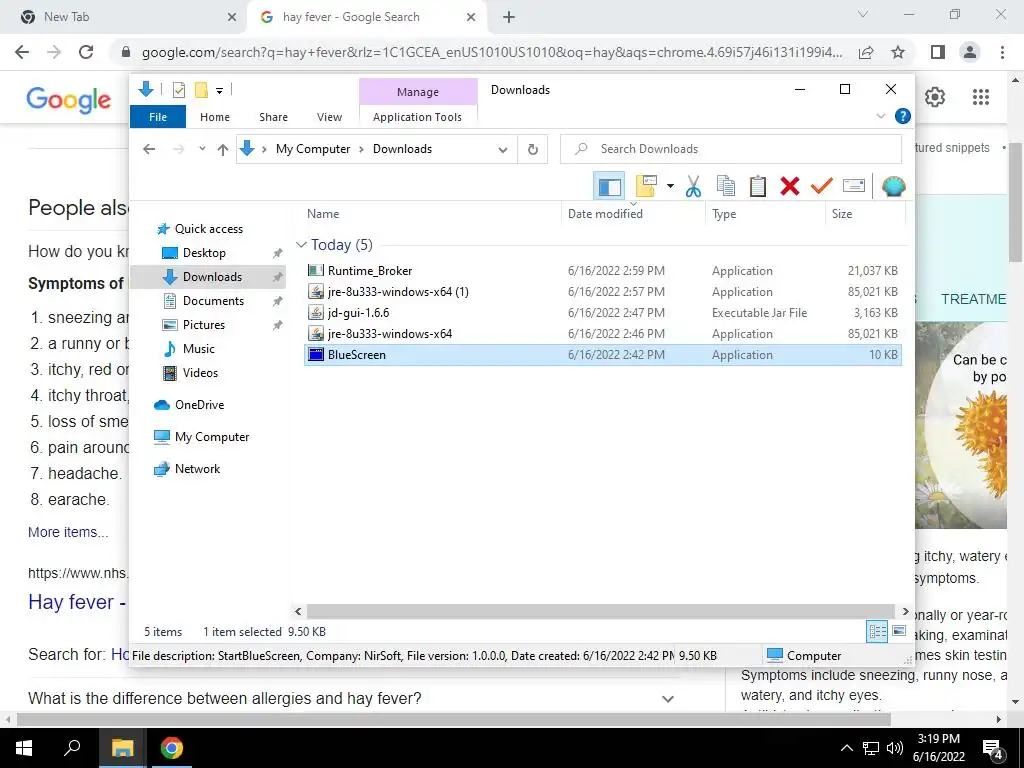
Task: Refresh the Downloads folder
Action: [533, 150]
